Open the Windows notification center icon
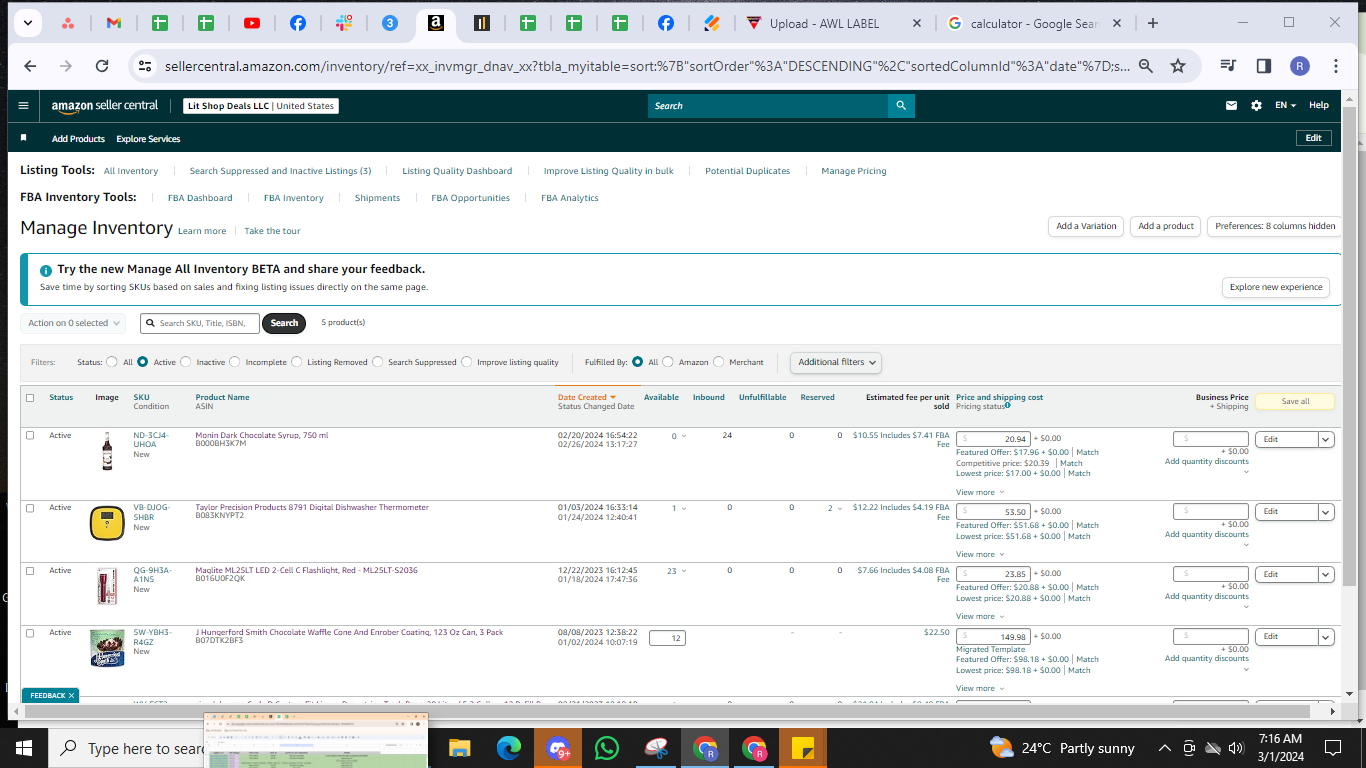Viewport: 1366px width, 768px height. click(1333, 748)
